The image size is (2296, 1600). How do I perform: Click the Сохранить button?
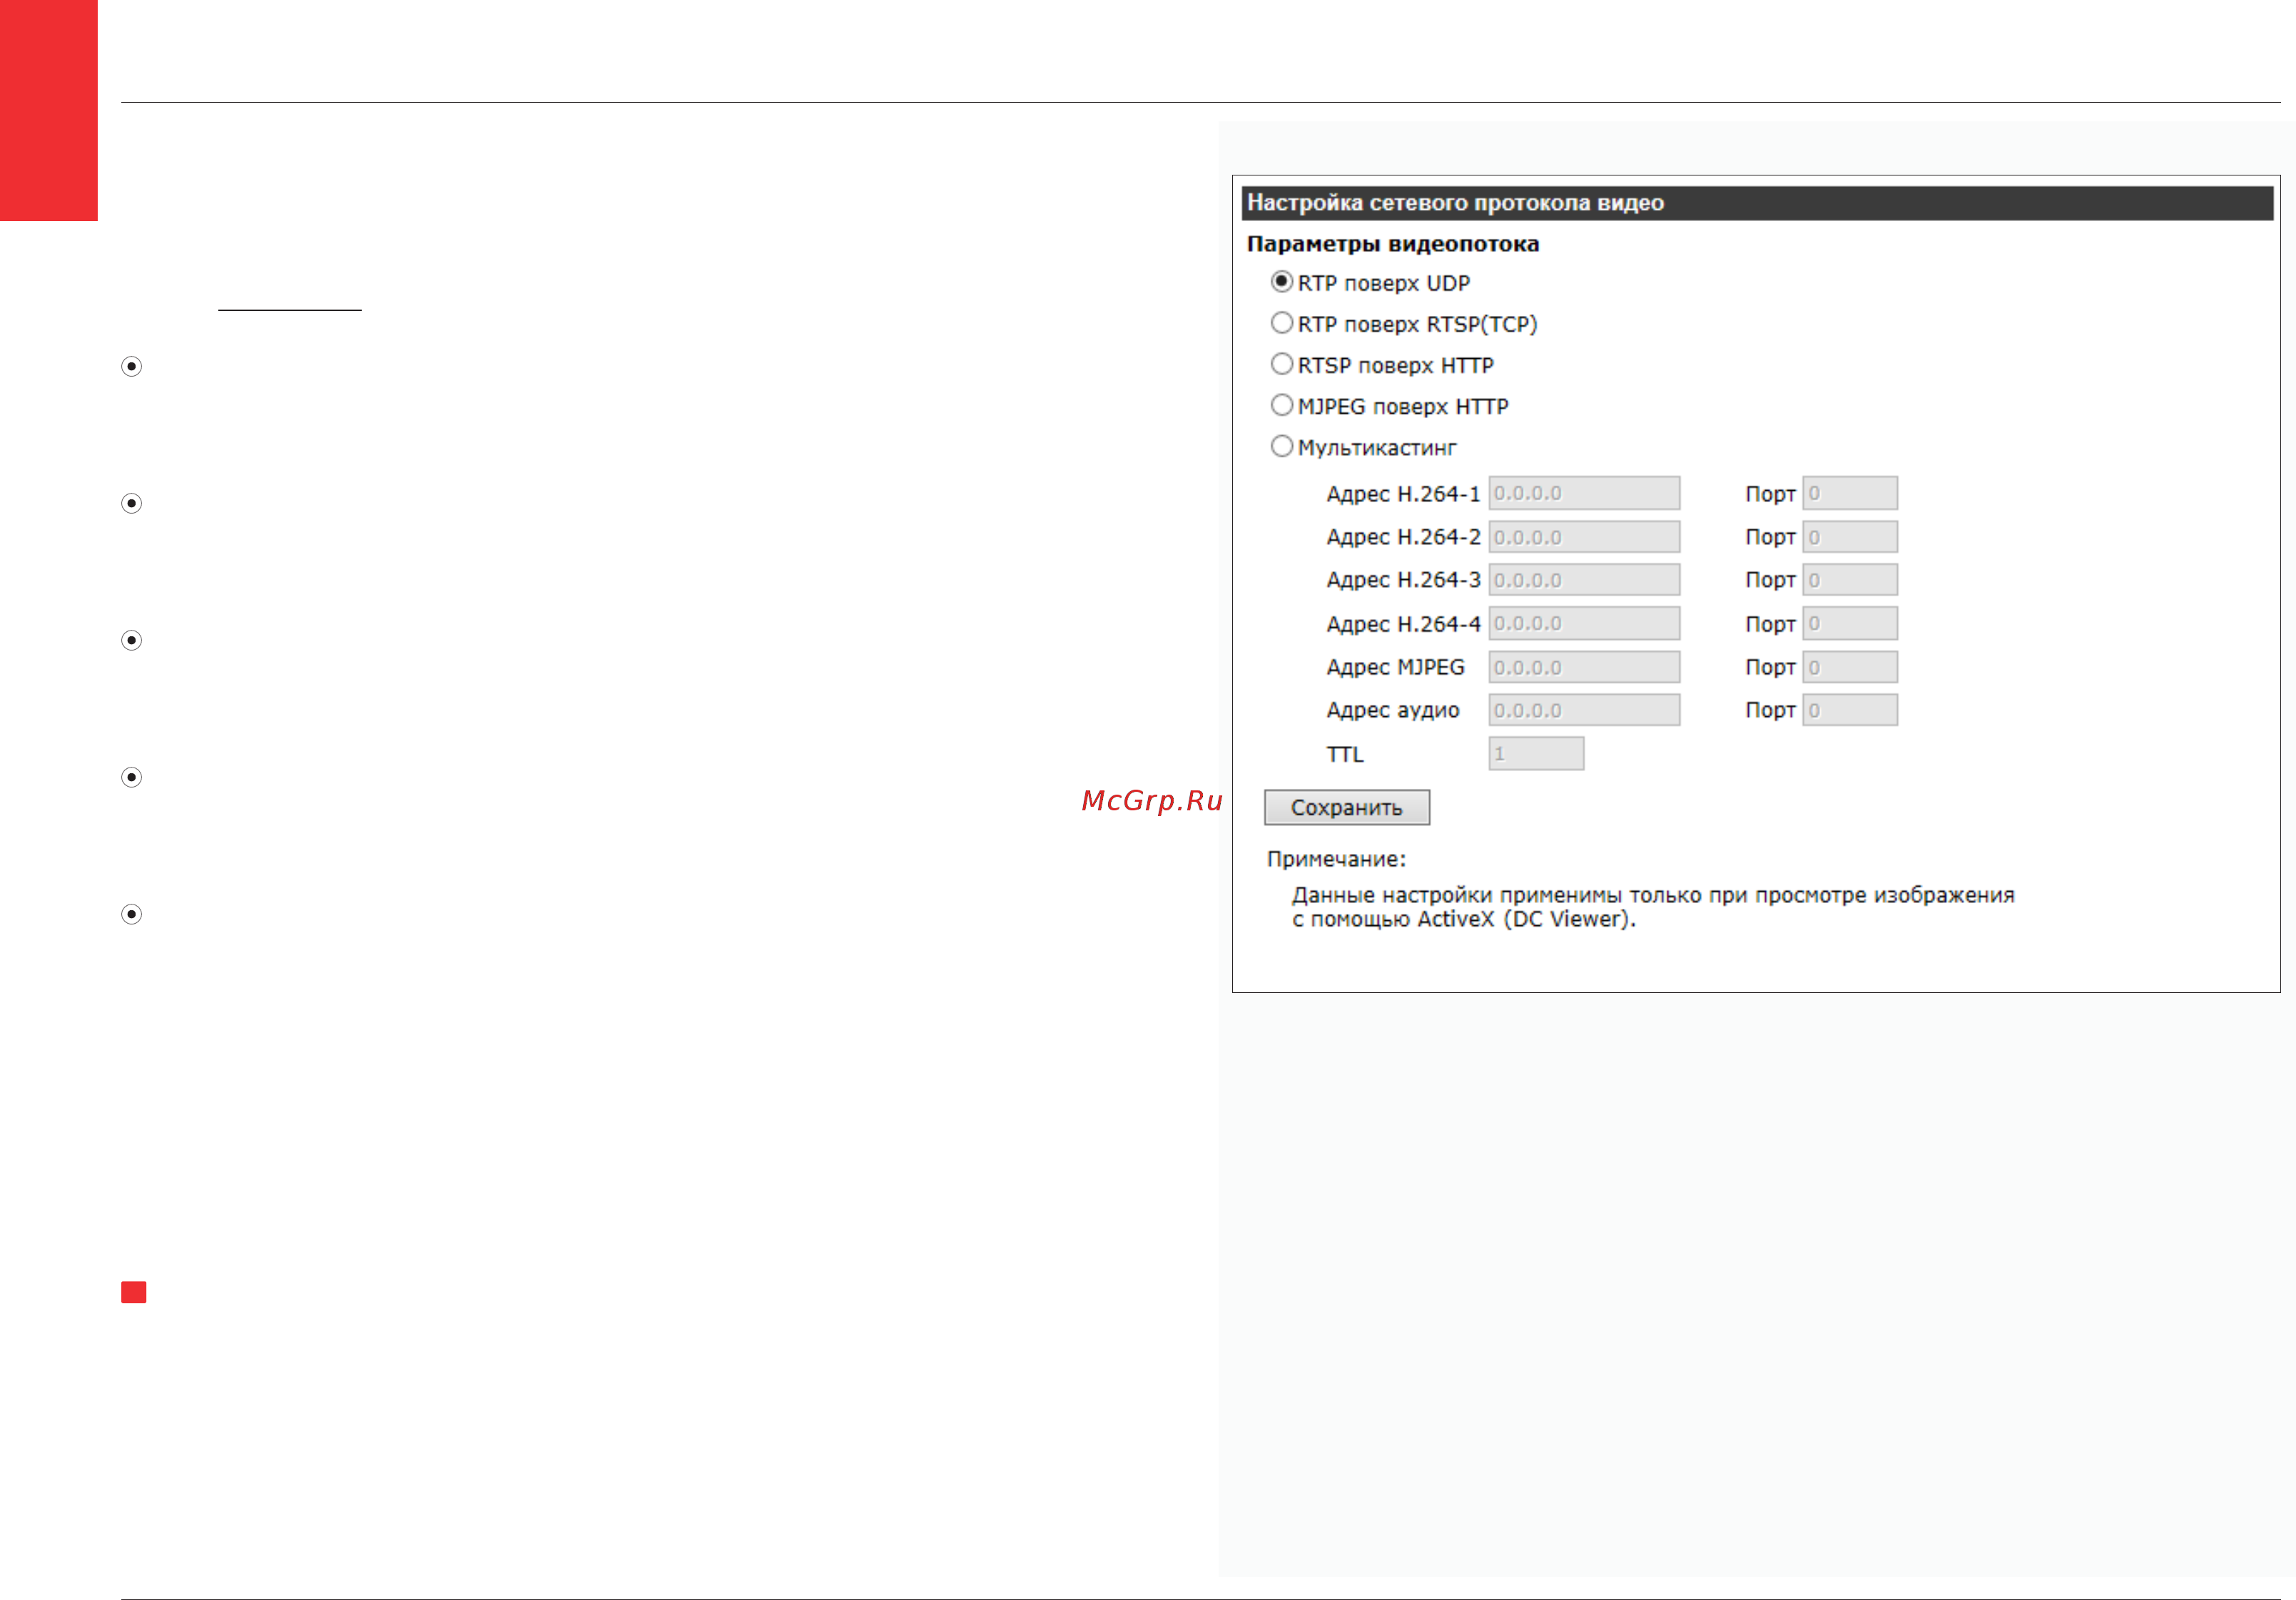point(1346,807)
